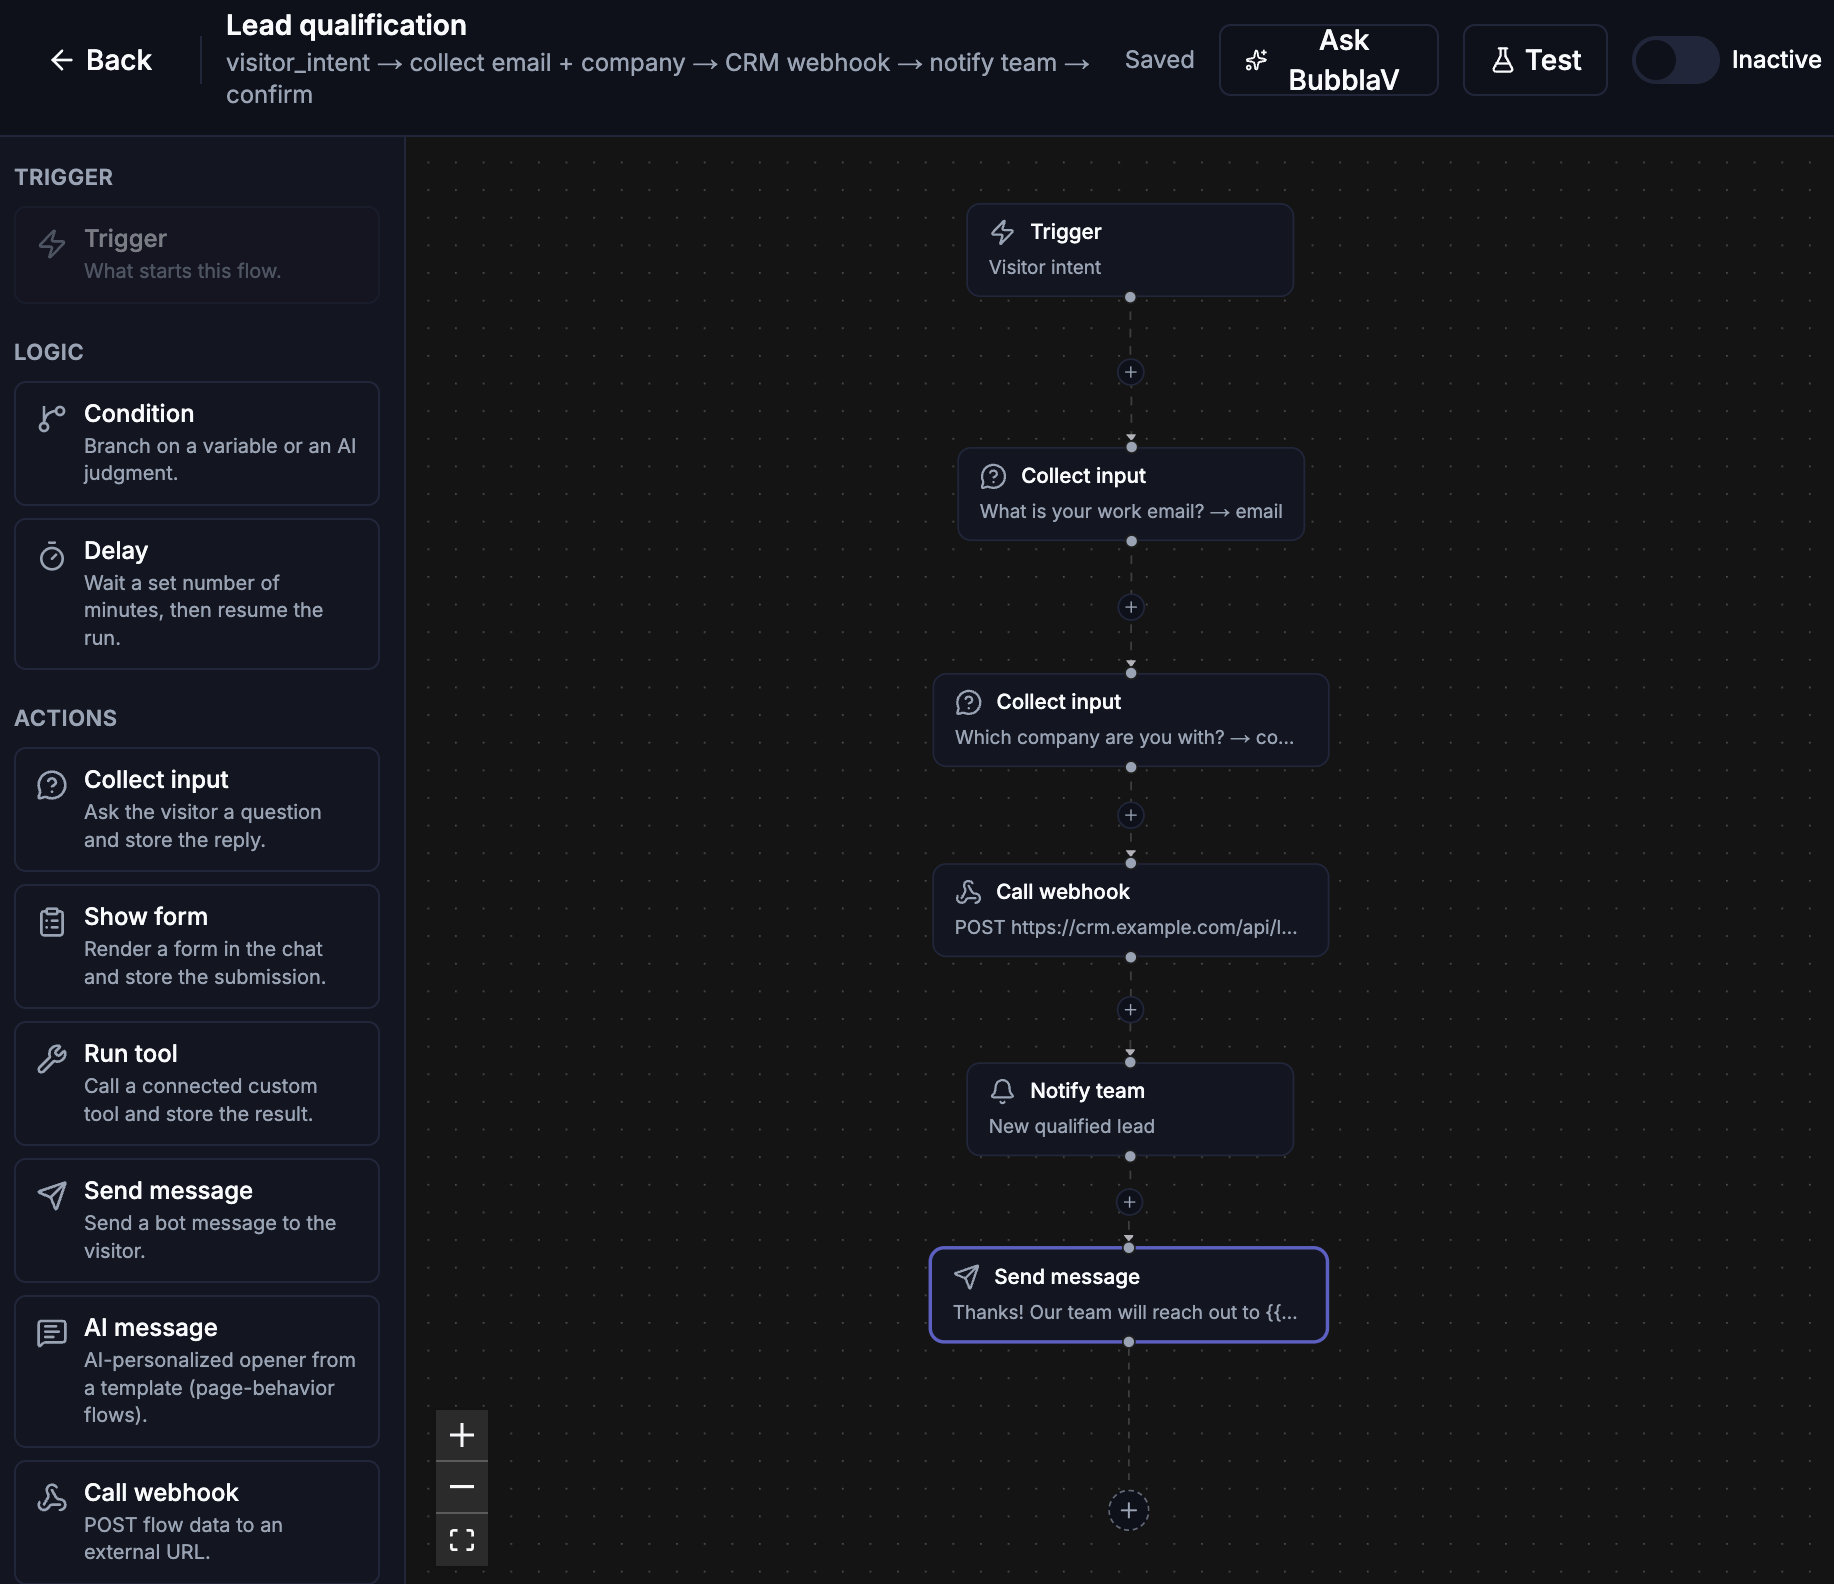This screenshot has height=1584, width=1834.
Task: Click the Run tool wrench icon
Action: (52, 1058)
